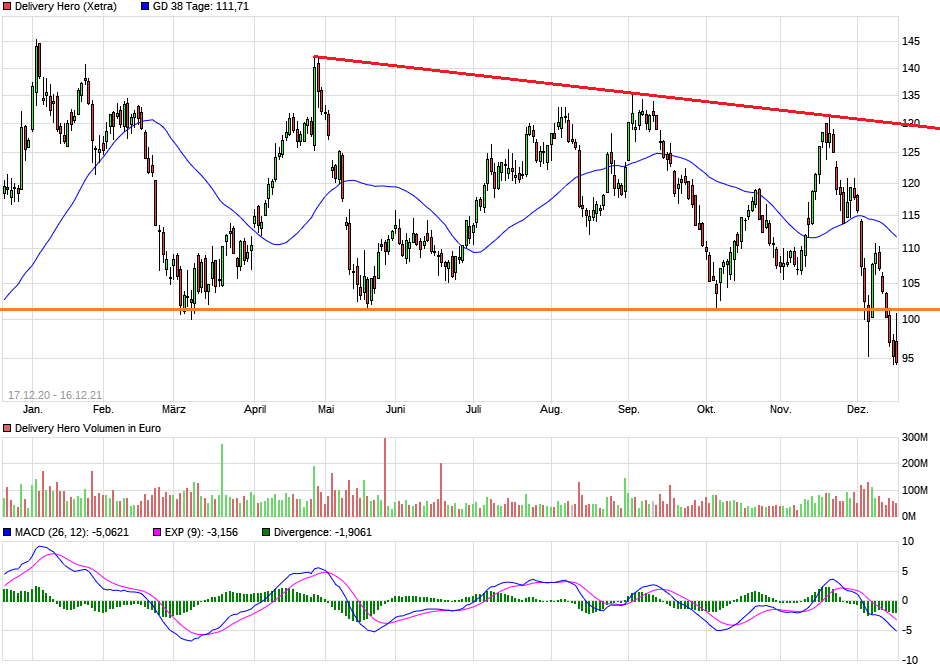Click the magenta EXP (9) legend swatch
This screenshot has height=670, width=940.
[x=157, y=532]
